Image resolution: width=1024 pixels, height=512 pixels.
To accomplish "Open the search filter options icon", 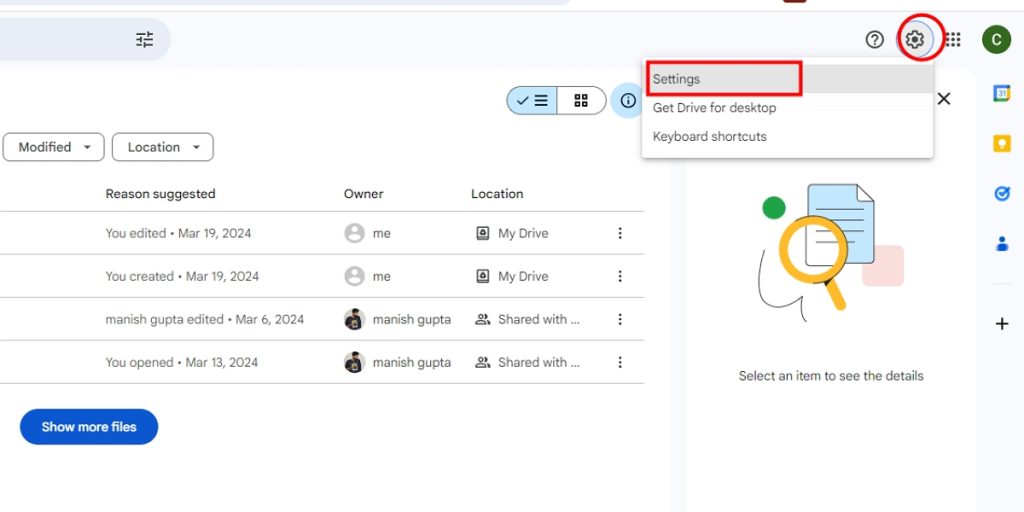I will (145, 40).
